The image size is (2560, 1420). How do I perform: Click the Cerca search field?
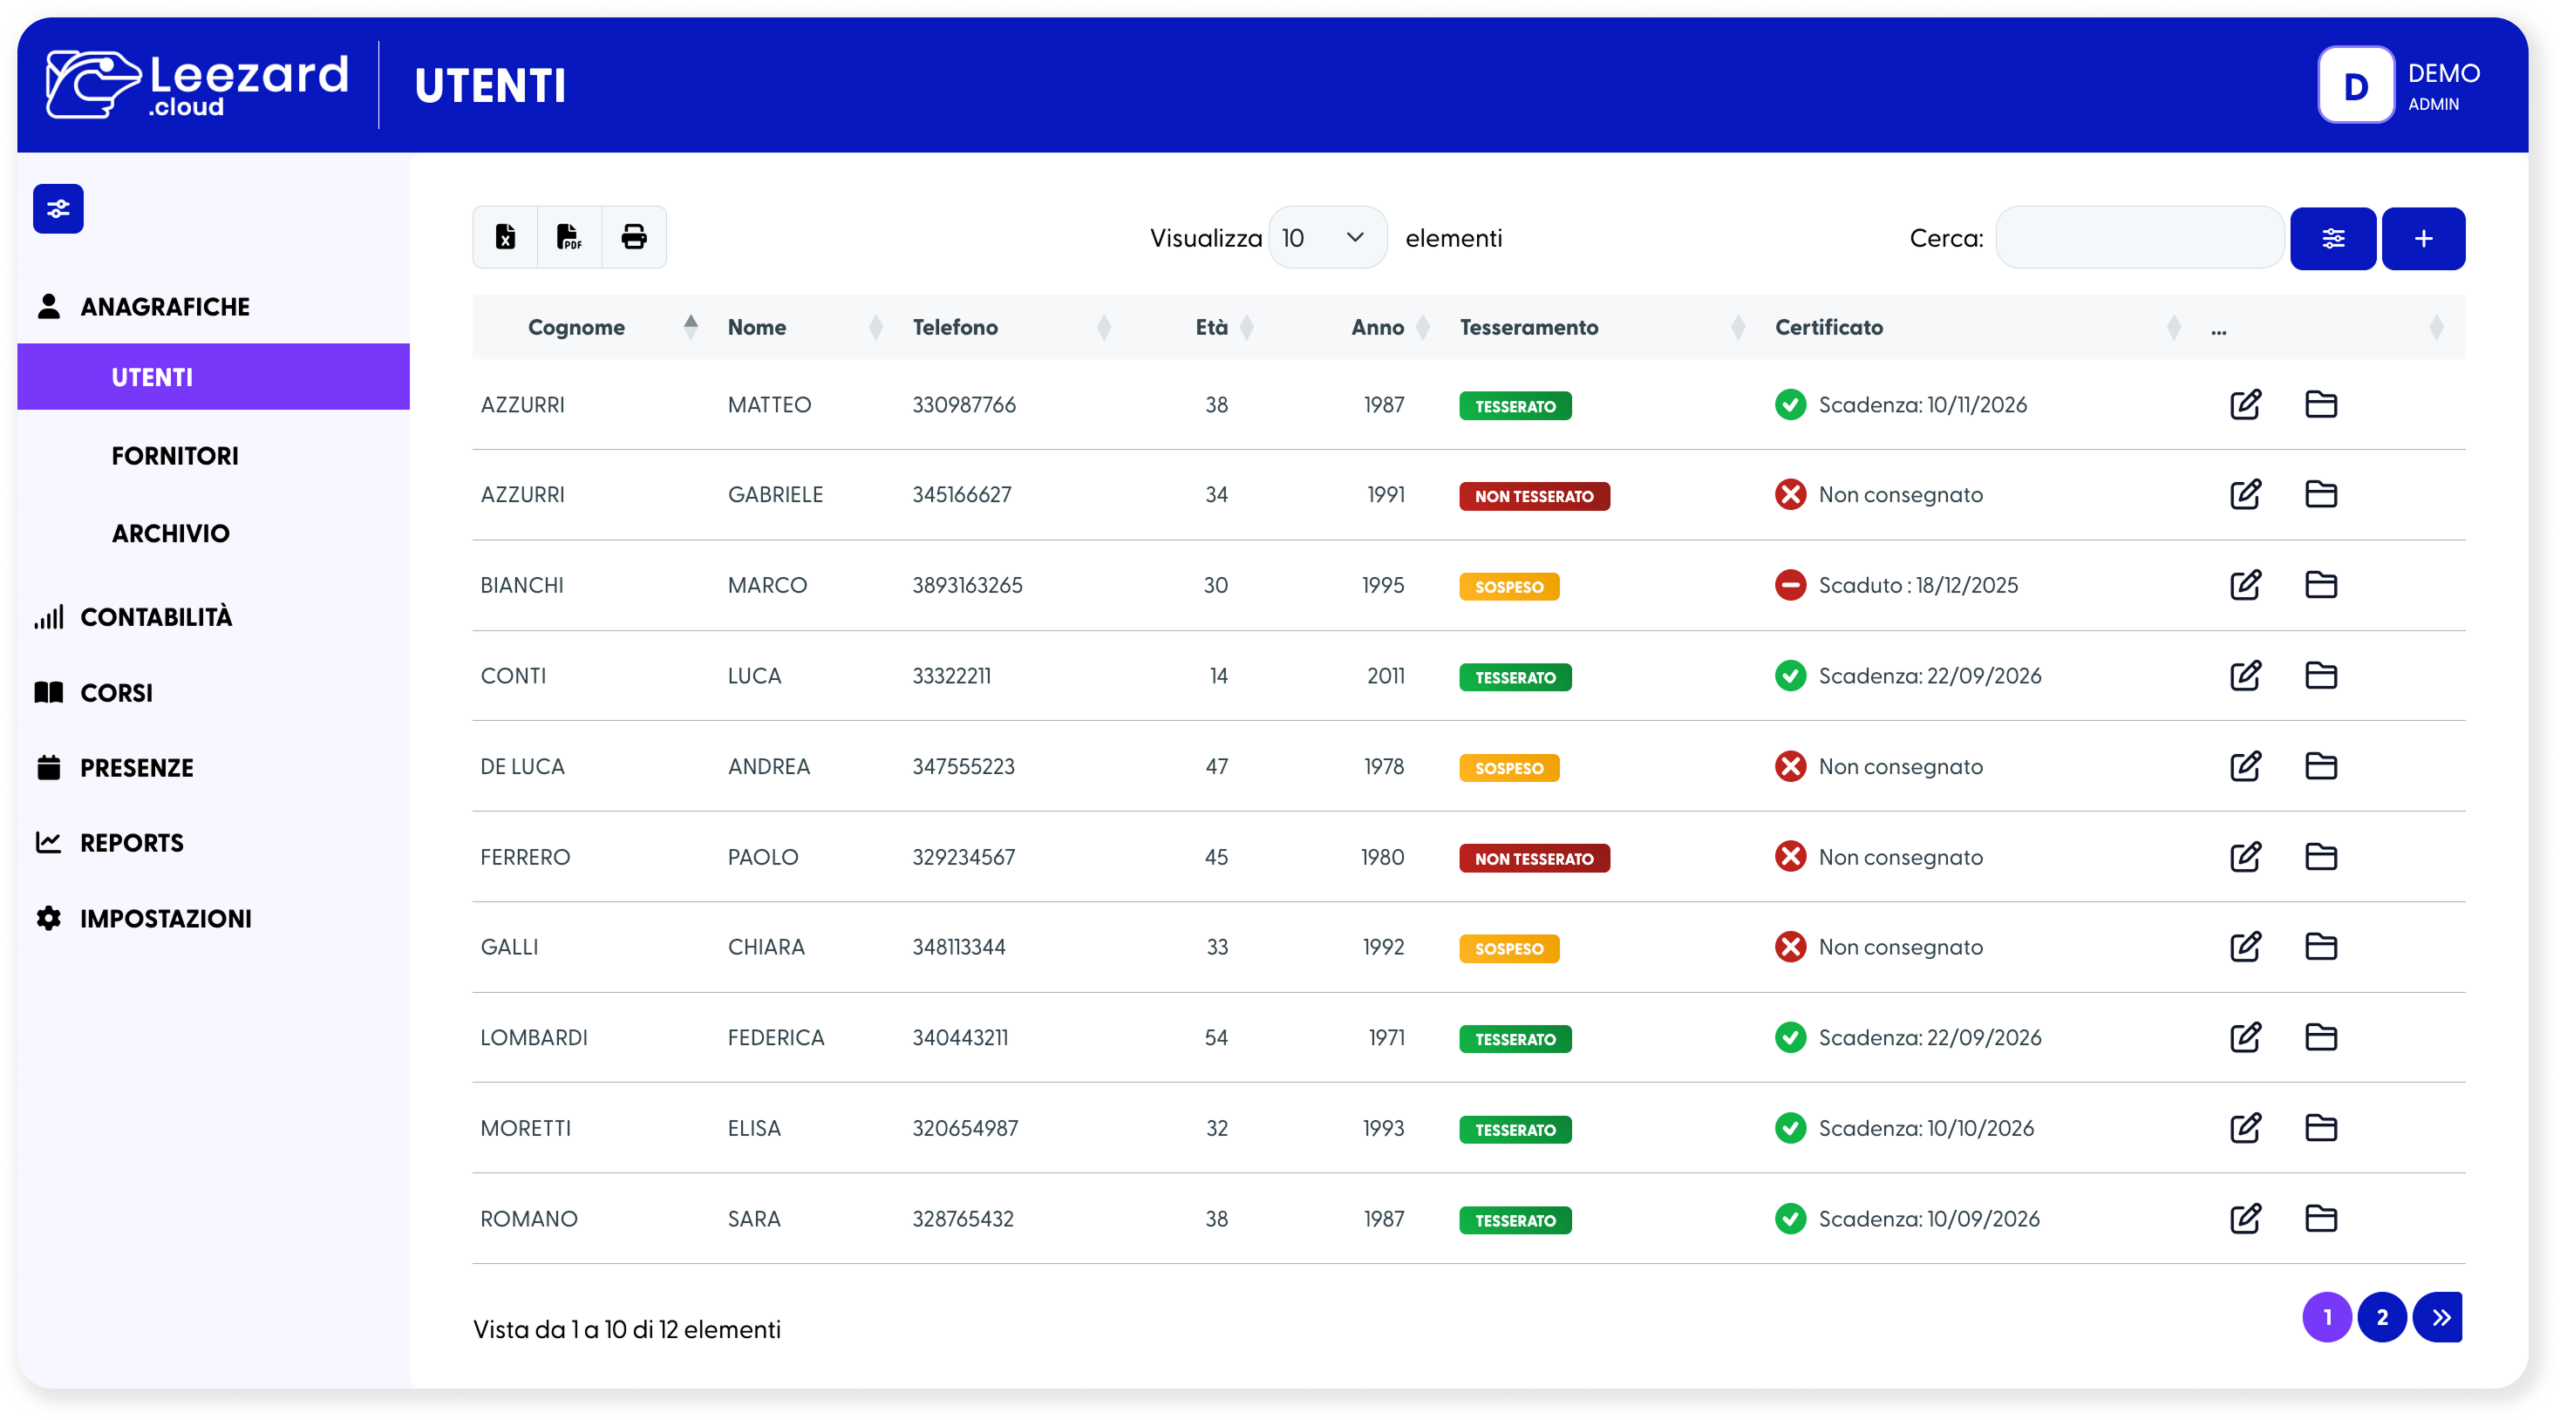click(x=2138, y=238)
